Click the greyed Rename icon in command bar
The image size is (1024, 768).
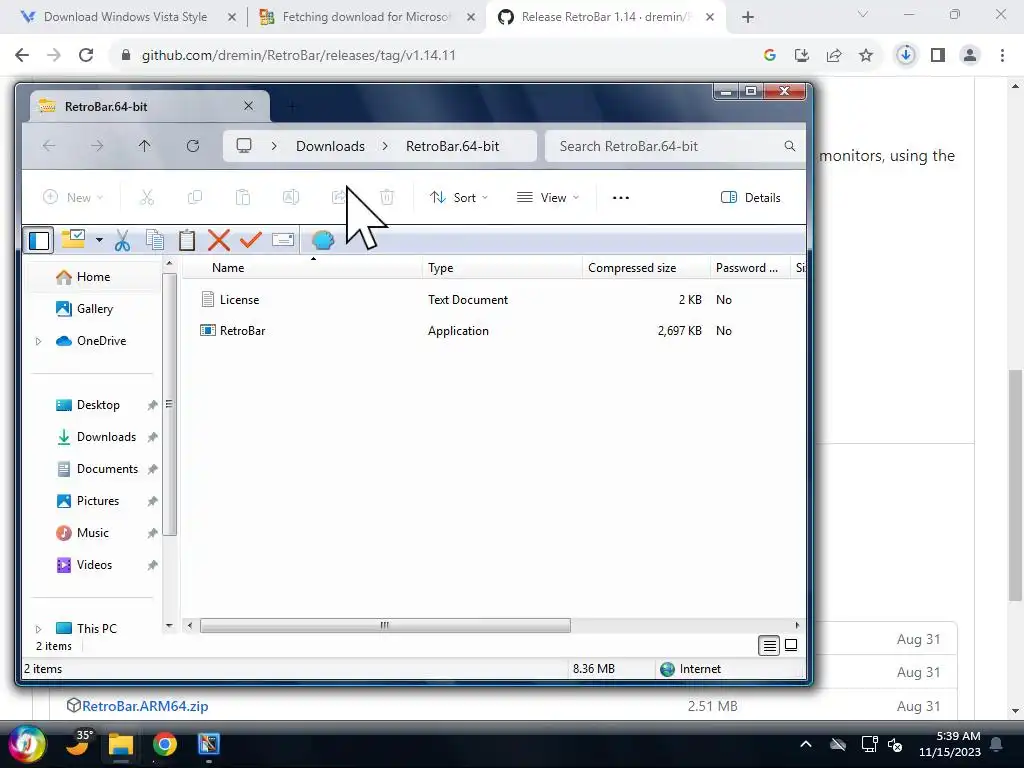point(291,197)
